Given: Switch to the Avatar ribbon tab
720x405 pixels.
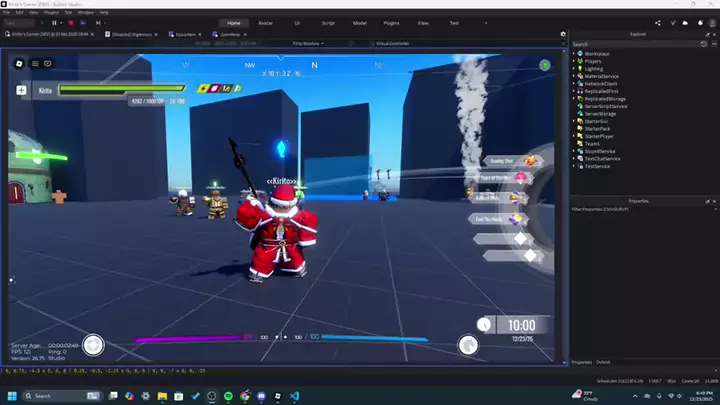Looking at the screenshot, I should (x=266, y=22).
